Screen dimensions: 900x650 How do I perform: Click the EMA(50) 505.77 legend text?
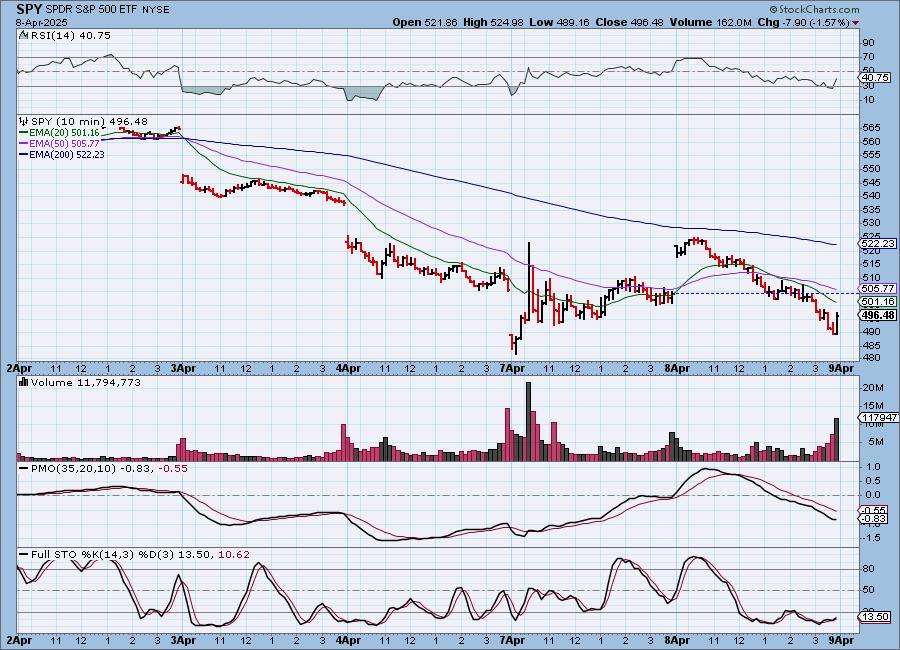pyautogui.click(x=64, y=144)
